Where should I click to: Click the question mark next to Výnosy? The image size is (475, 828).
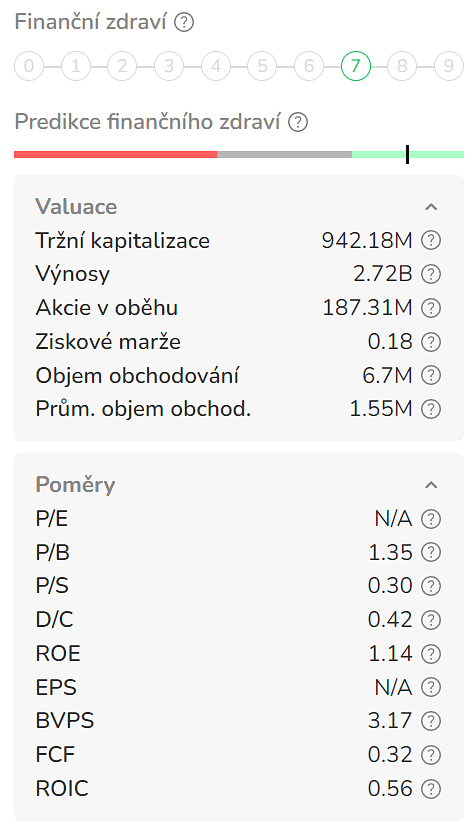click(431, 274)
